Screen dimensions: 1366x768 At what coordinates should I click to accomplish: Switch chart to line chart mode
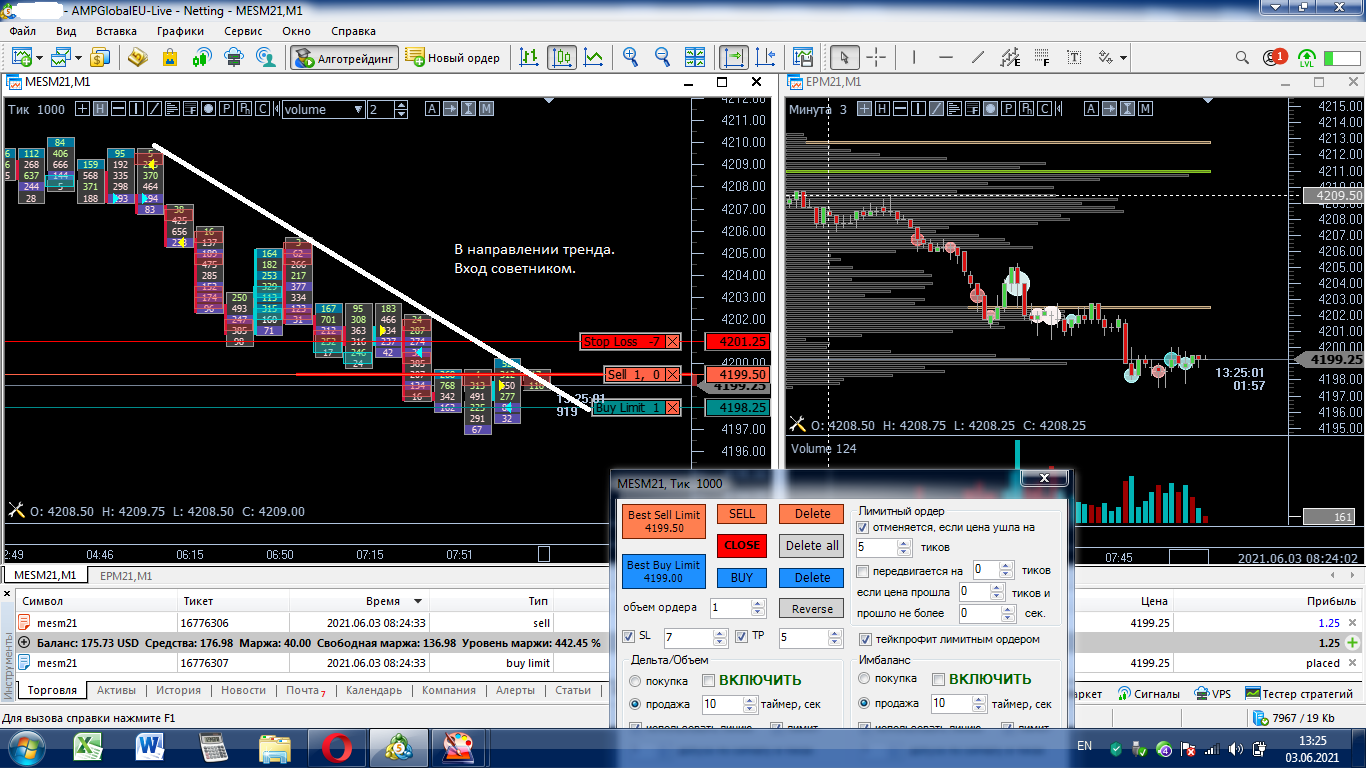click(594, 58)
